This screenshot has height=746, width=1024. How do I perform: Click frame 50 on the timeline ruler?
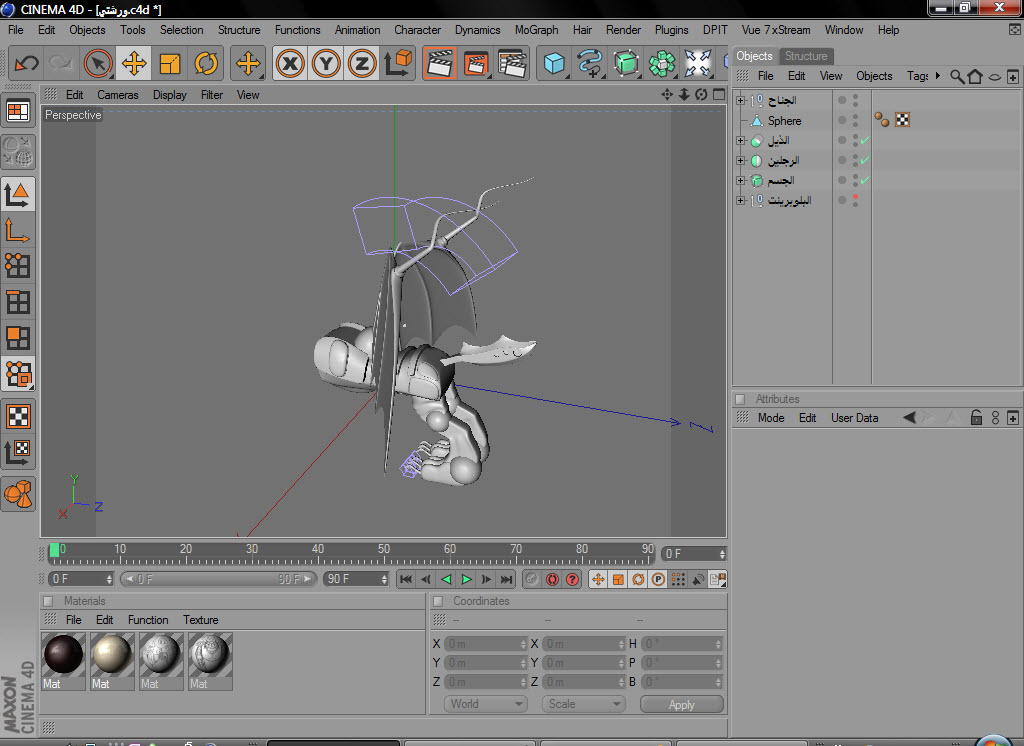pyautogui.click(x=384, y=552)
